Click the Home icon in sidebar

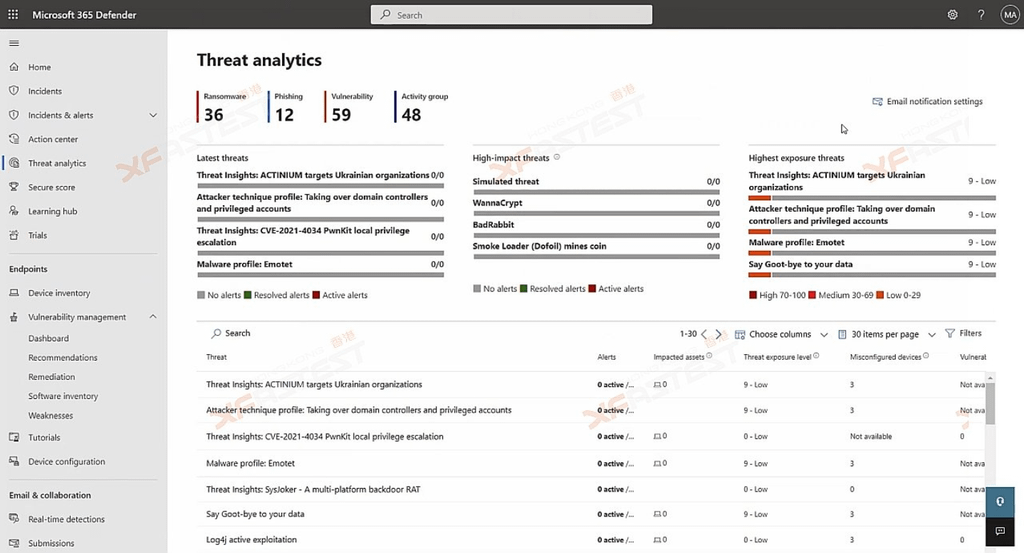click(x=14, y=67)
